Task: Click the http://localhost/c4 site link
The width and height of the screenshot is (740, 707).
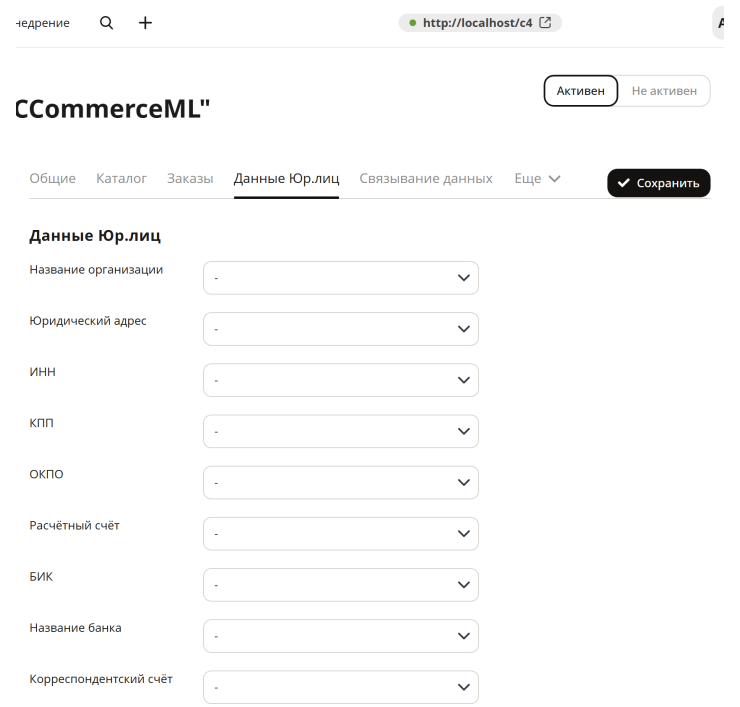Action: (x=477, y=23)
